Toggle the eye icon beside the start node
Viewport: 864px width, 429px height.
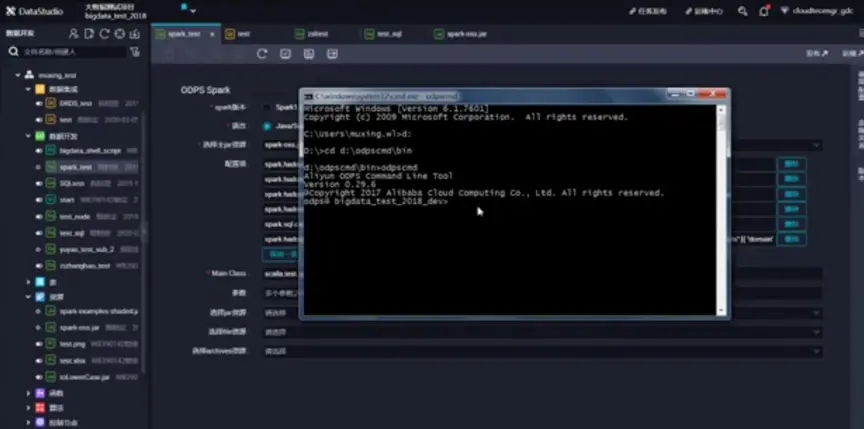pos(39,200)
